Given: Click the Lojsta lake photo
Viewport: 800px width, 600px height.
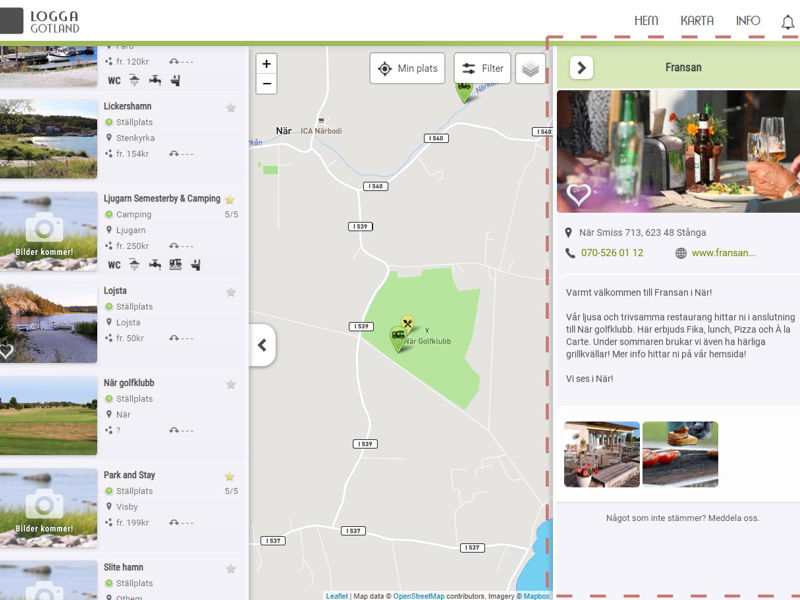Looking at the screenshot, I should [48, 323].
